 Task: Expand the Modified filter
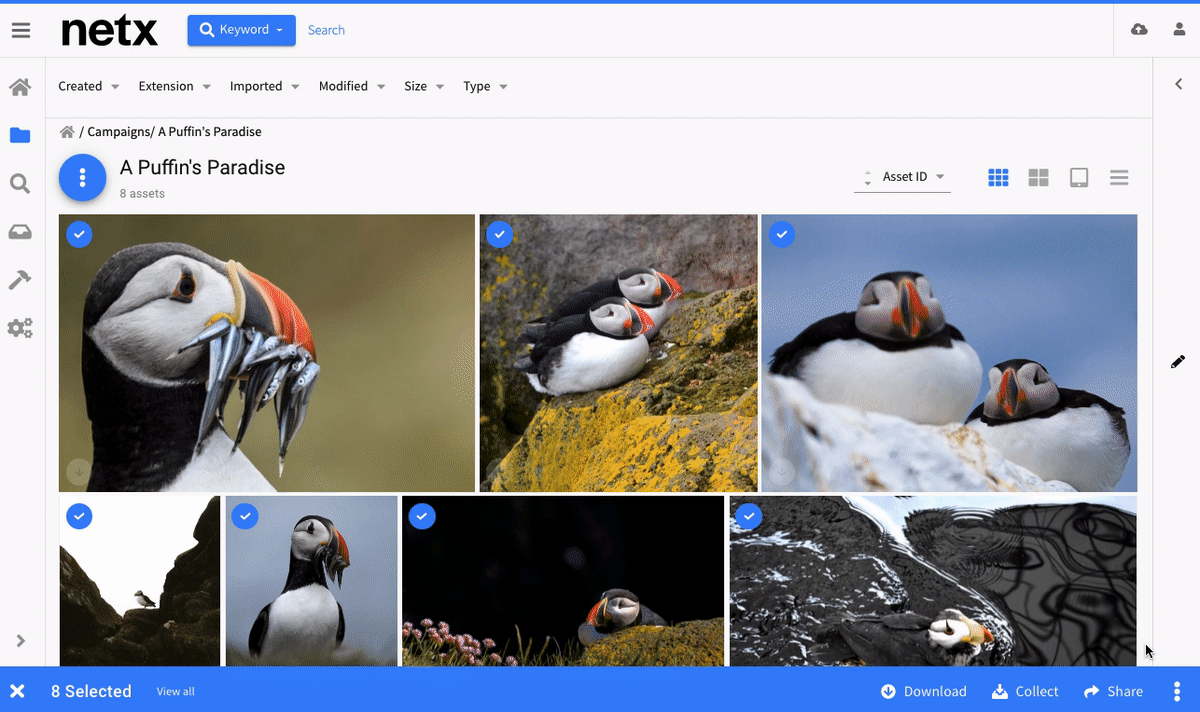[352, 86]
